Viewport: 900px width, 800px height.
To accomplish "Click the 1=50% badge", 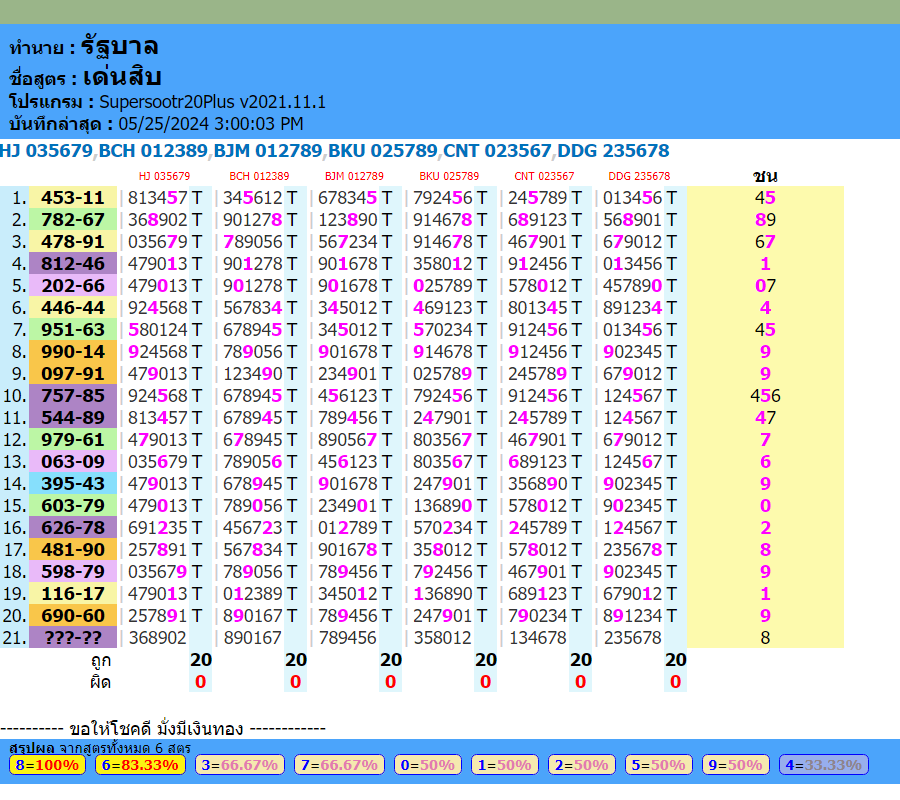I will 505,765.
